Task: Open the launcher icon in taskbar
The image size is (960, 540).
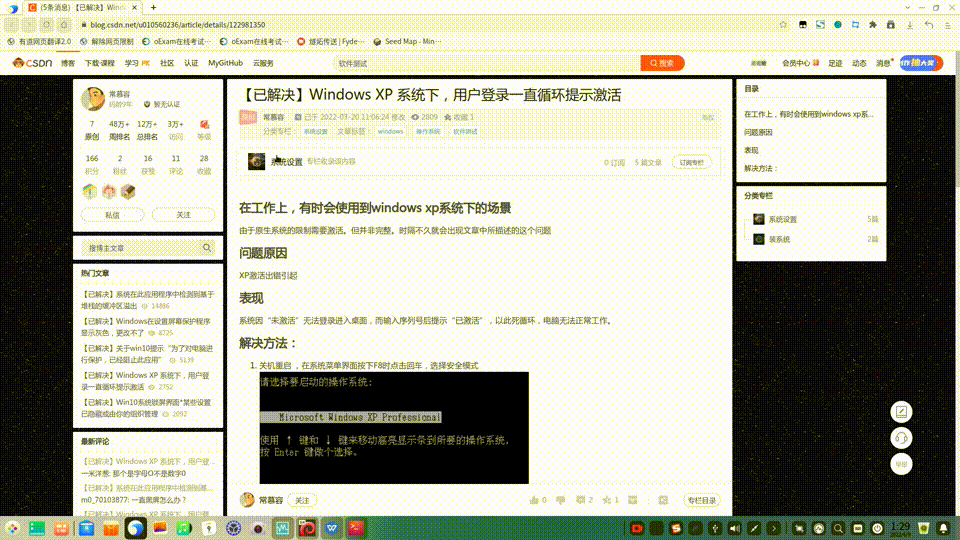Action: click(x=12, y=528)
